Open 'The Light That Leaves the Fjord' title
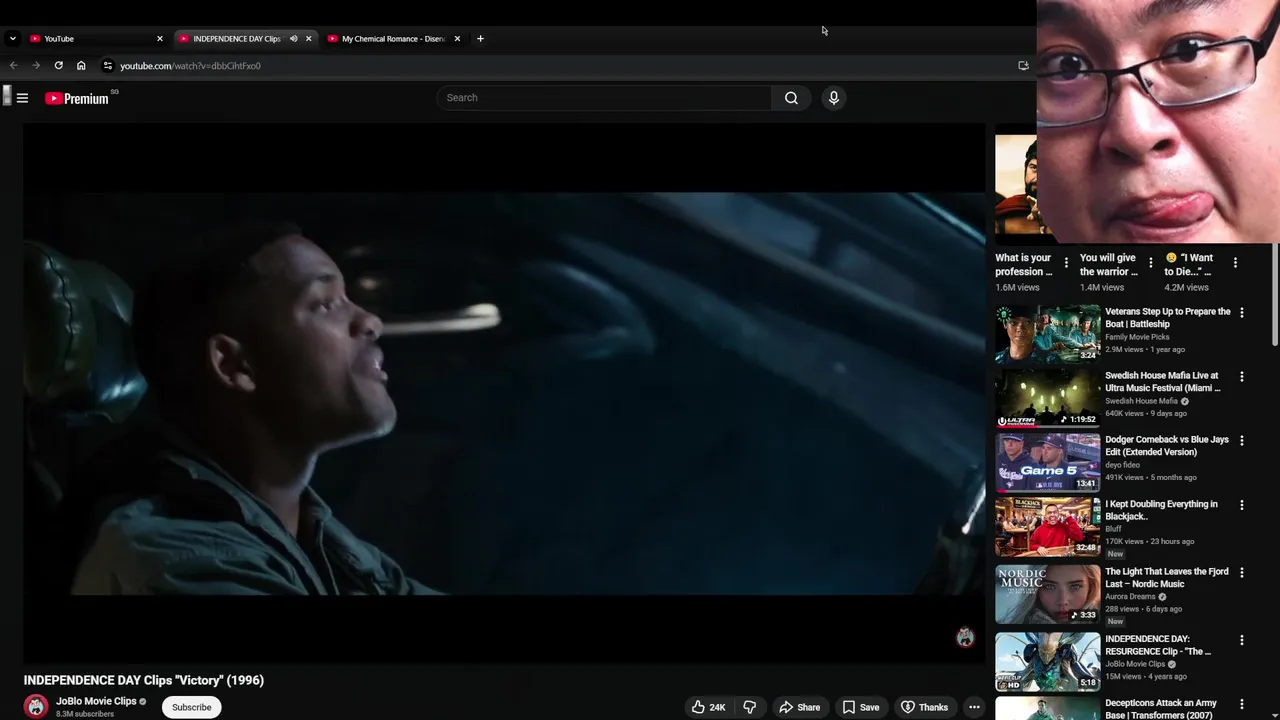The width and height of the screenshot is (1280, 720). [1166, 578]
